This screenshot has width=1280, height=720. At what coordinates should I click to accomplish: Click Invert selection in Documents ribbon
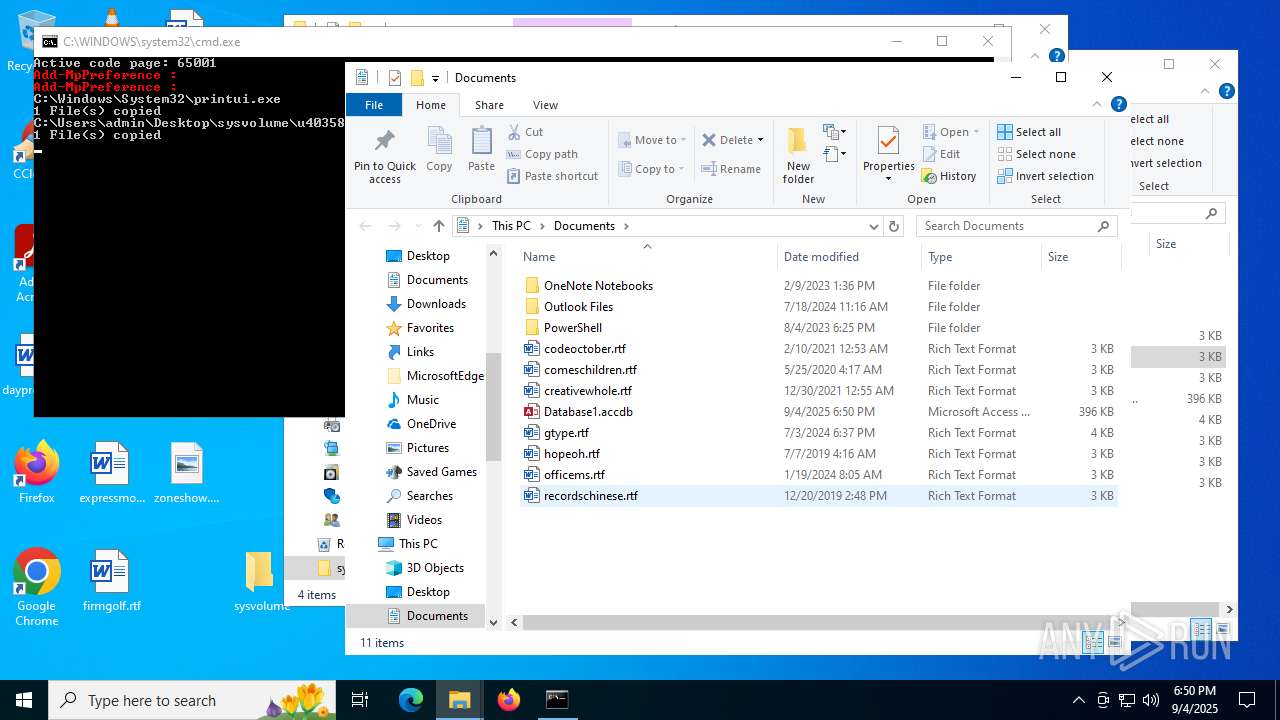(x=1045, y=176)
